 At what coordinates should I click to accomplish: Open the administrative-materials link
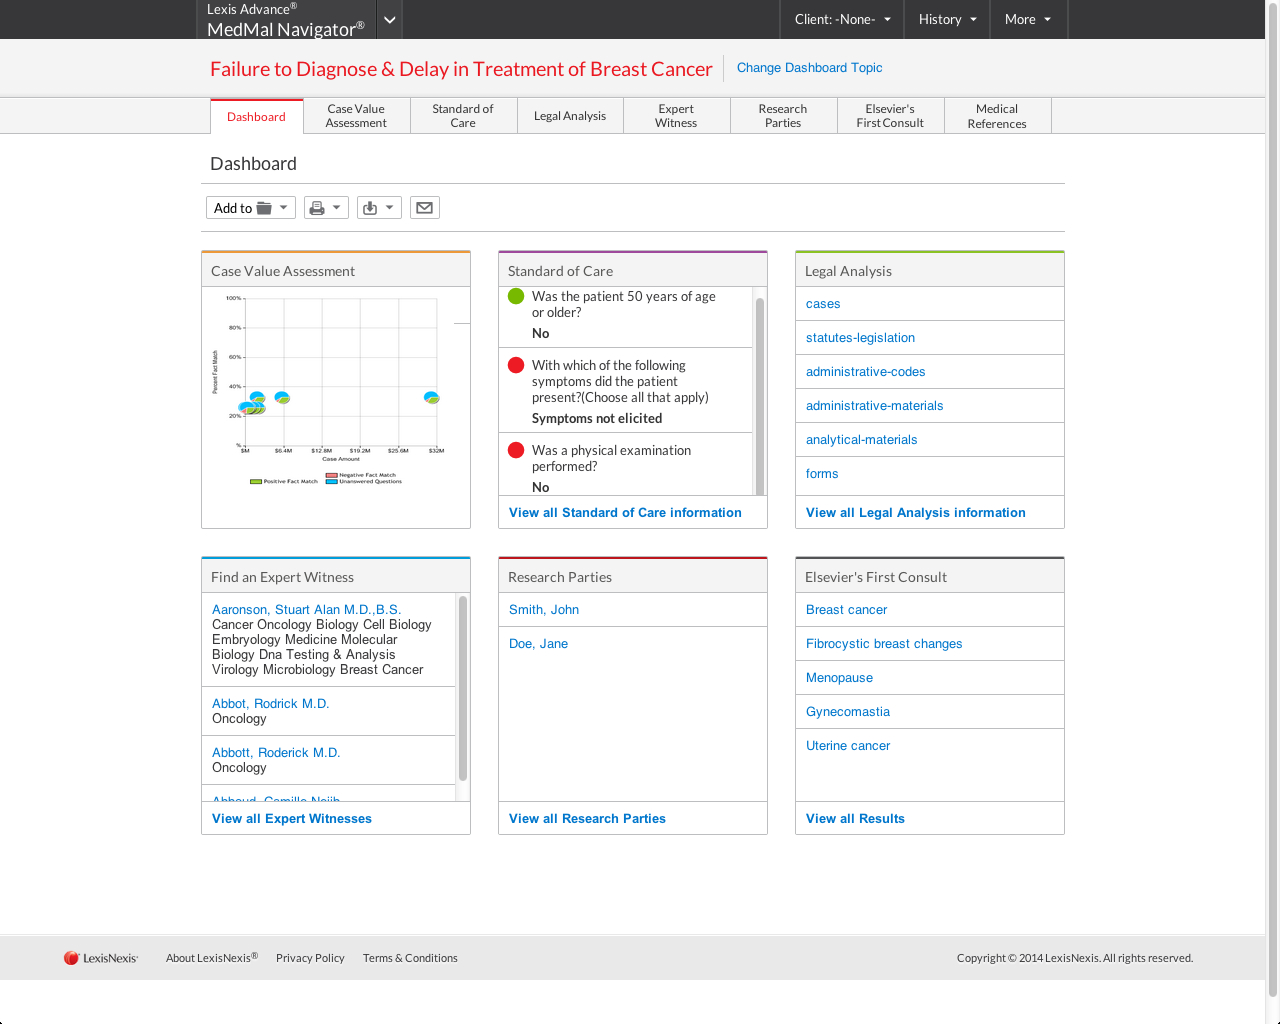(874, 406)
